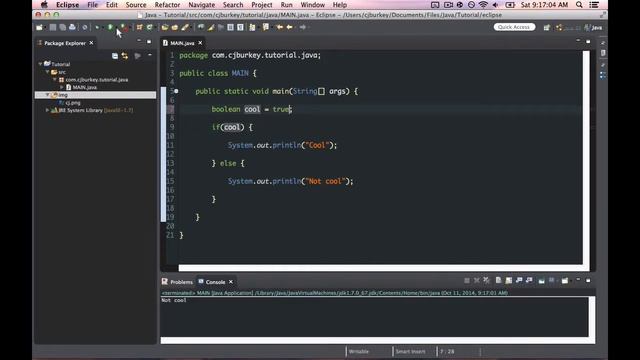Close the Package Explorer view tab
Image resolution: width=640 pixels, height=360 pixels.
tap(91, 43)
